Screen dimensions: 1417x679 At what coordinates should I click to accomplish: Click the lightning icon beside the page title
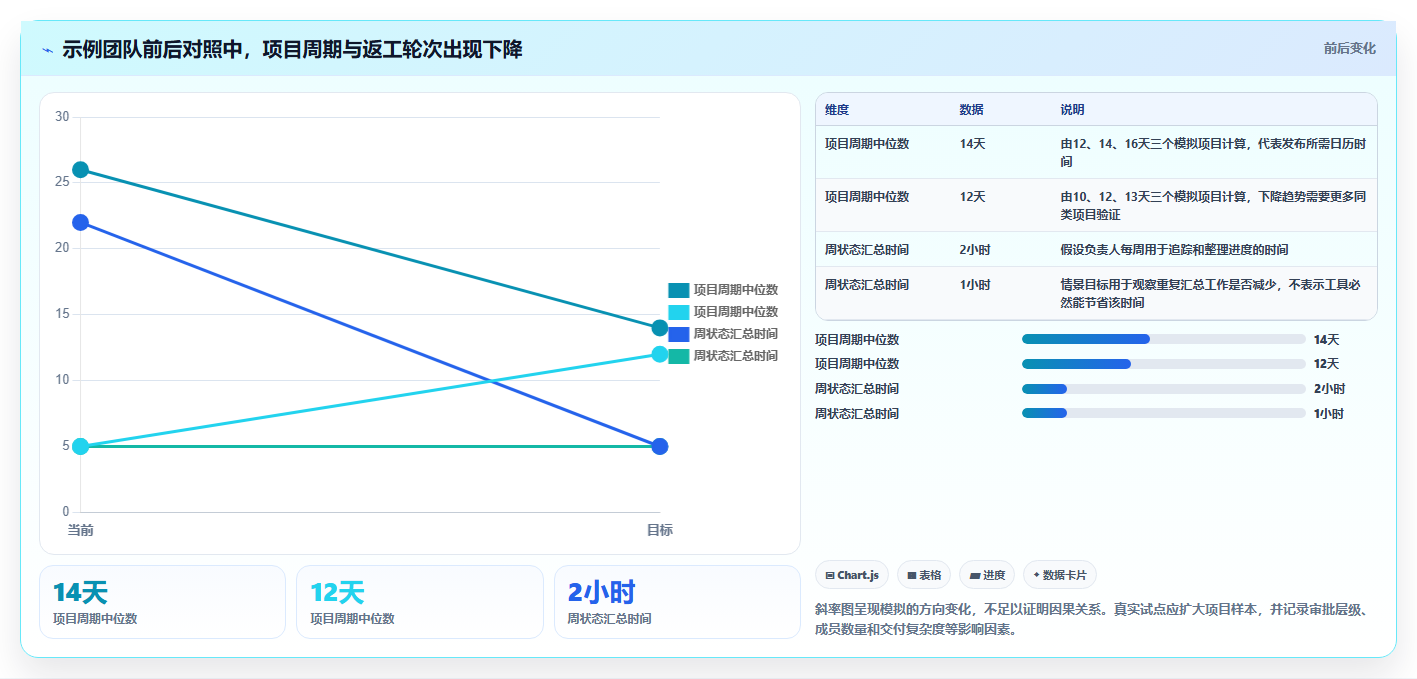(x=47, y=50)
